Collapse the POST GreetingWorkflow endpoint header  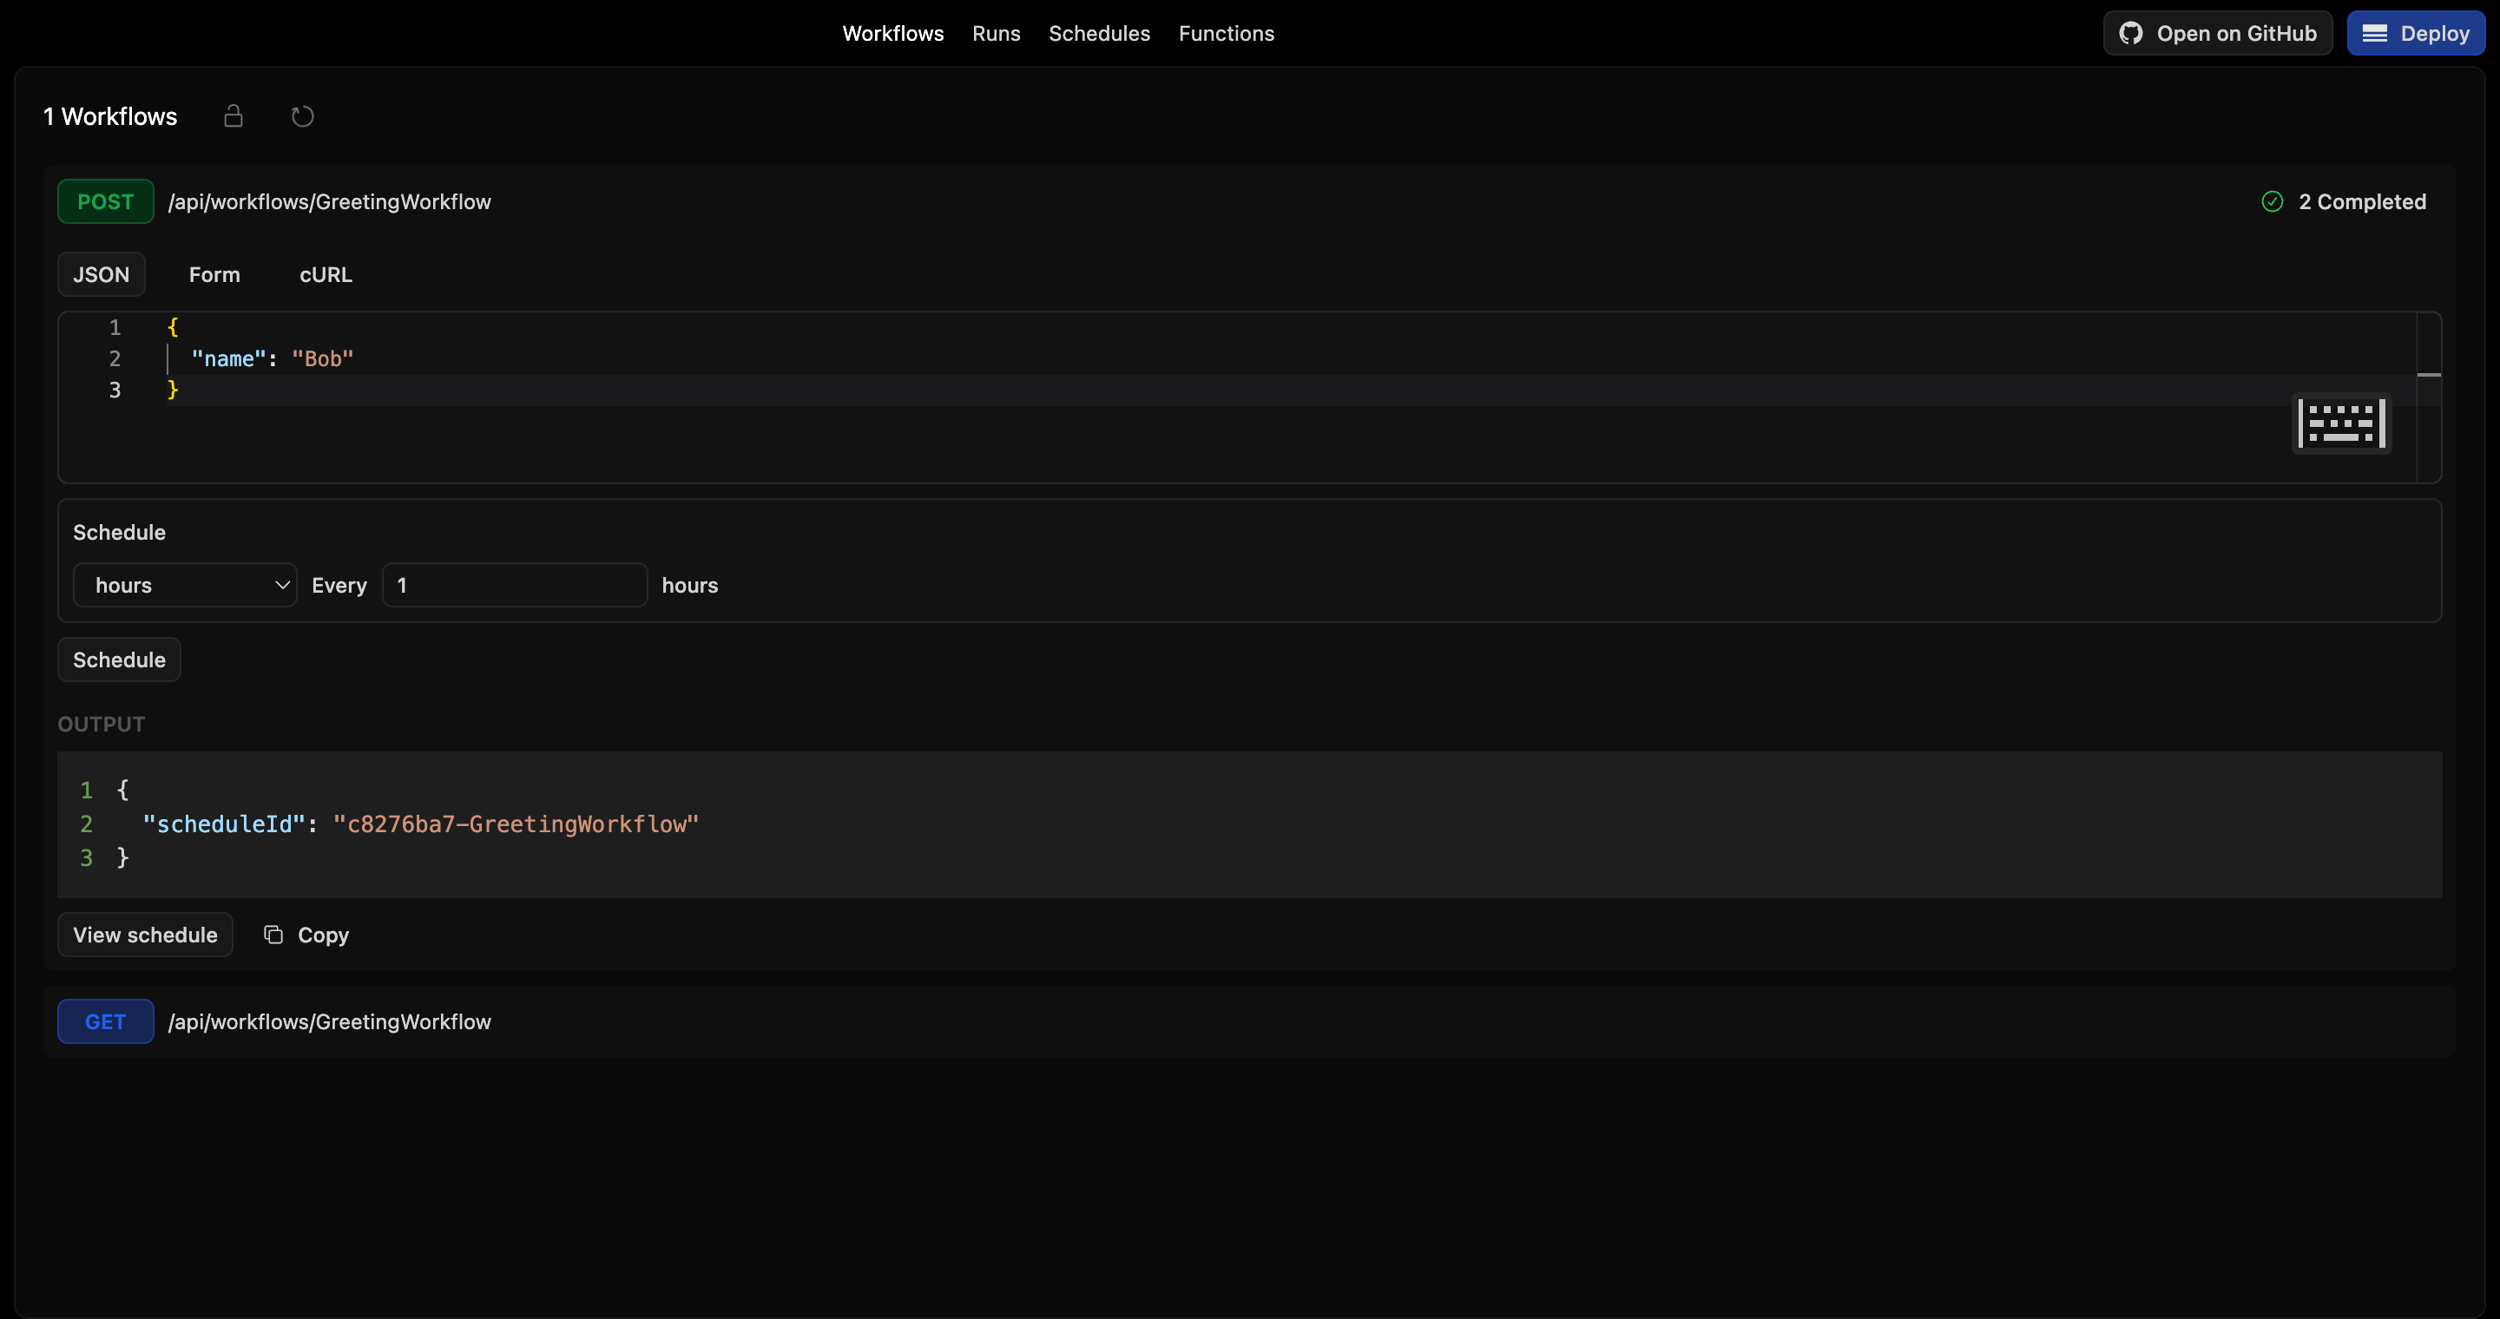pyautogui.click(x=1249, y=202)
